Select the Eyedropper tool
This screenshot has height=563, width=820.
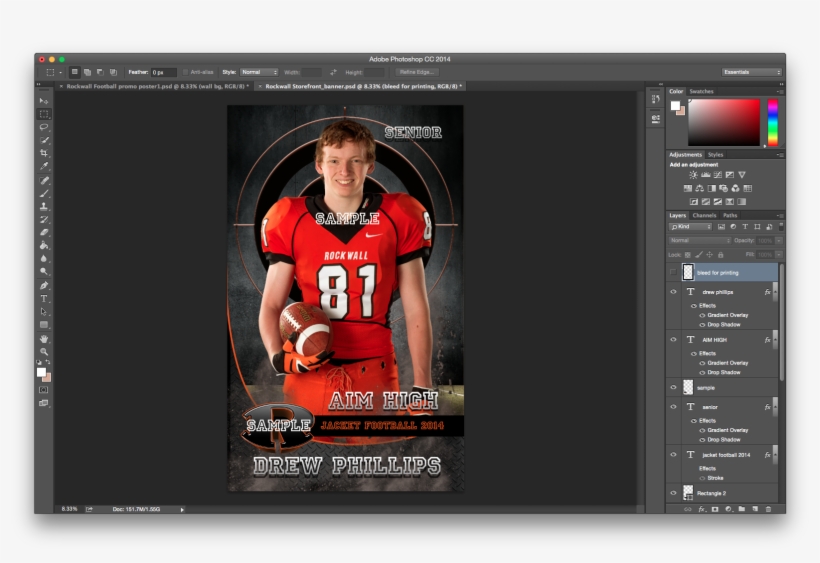pyautogui.click(x=44, y=166)
